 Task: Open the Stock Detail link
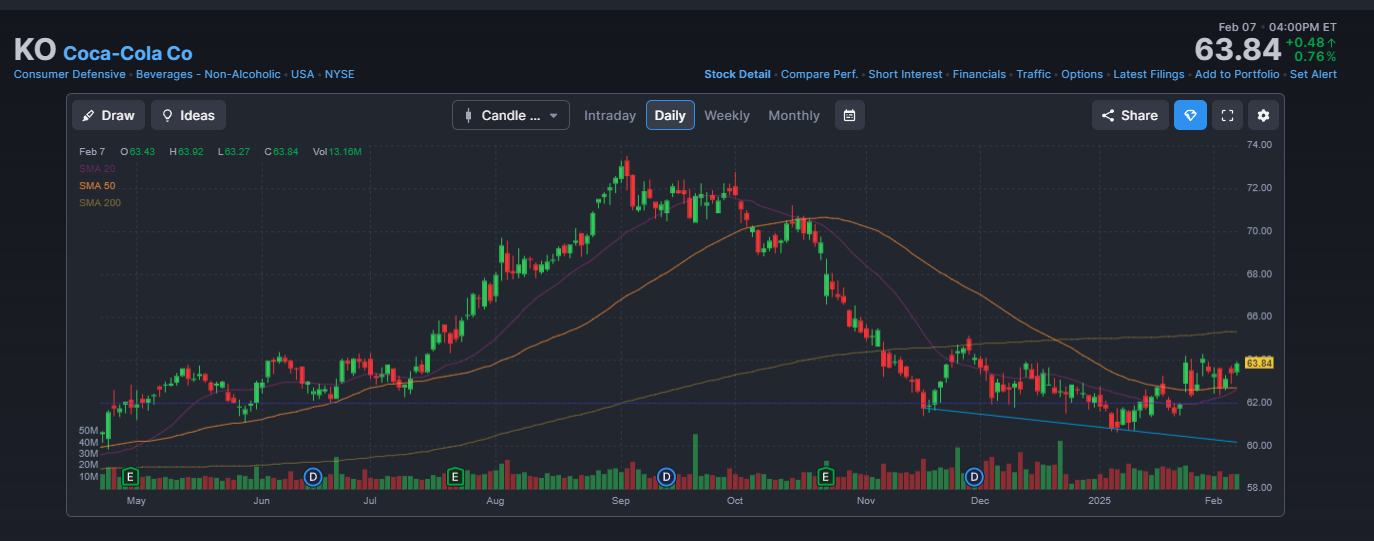[x=737, y=74]
